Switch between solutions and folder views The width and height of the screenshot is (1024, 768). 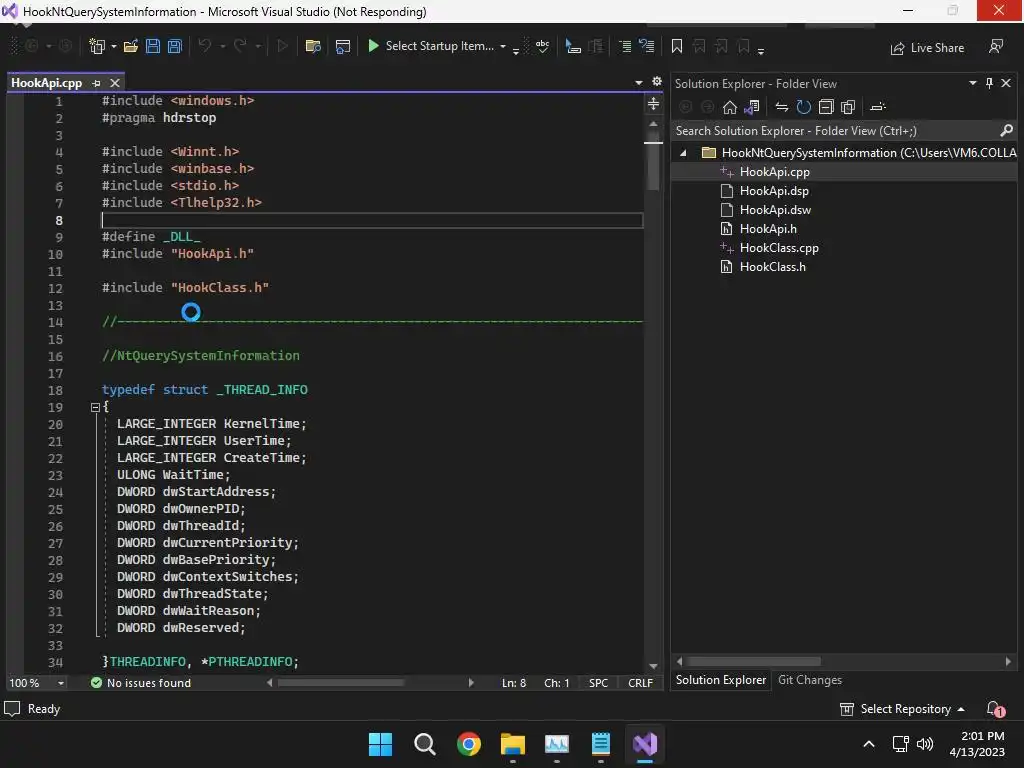point(752,107)
